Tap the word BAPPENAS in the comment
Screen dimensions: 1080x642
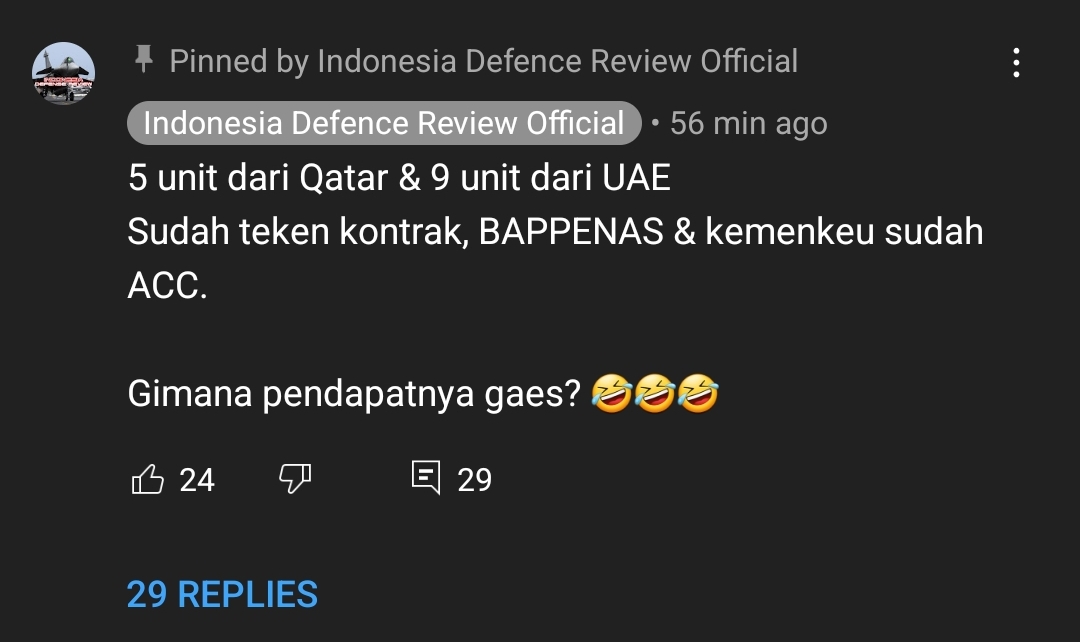point(571,232)
